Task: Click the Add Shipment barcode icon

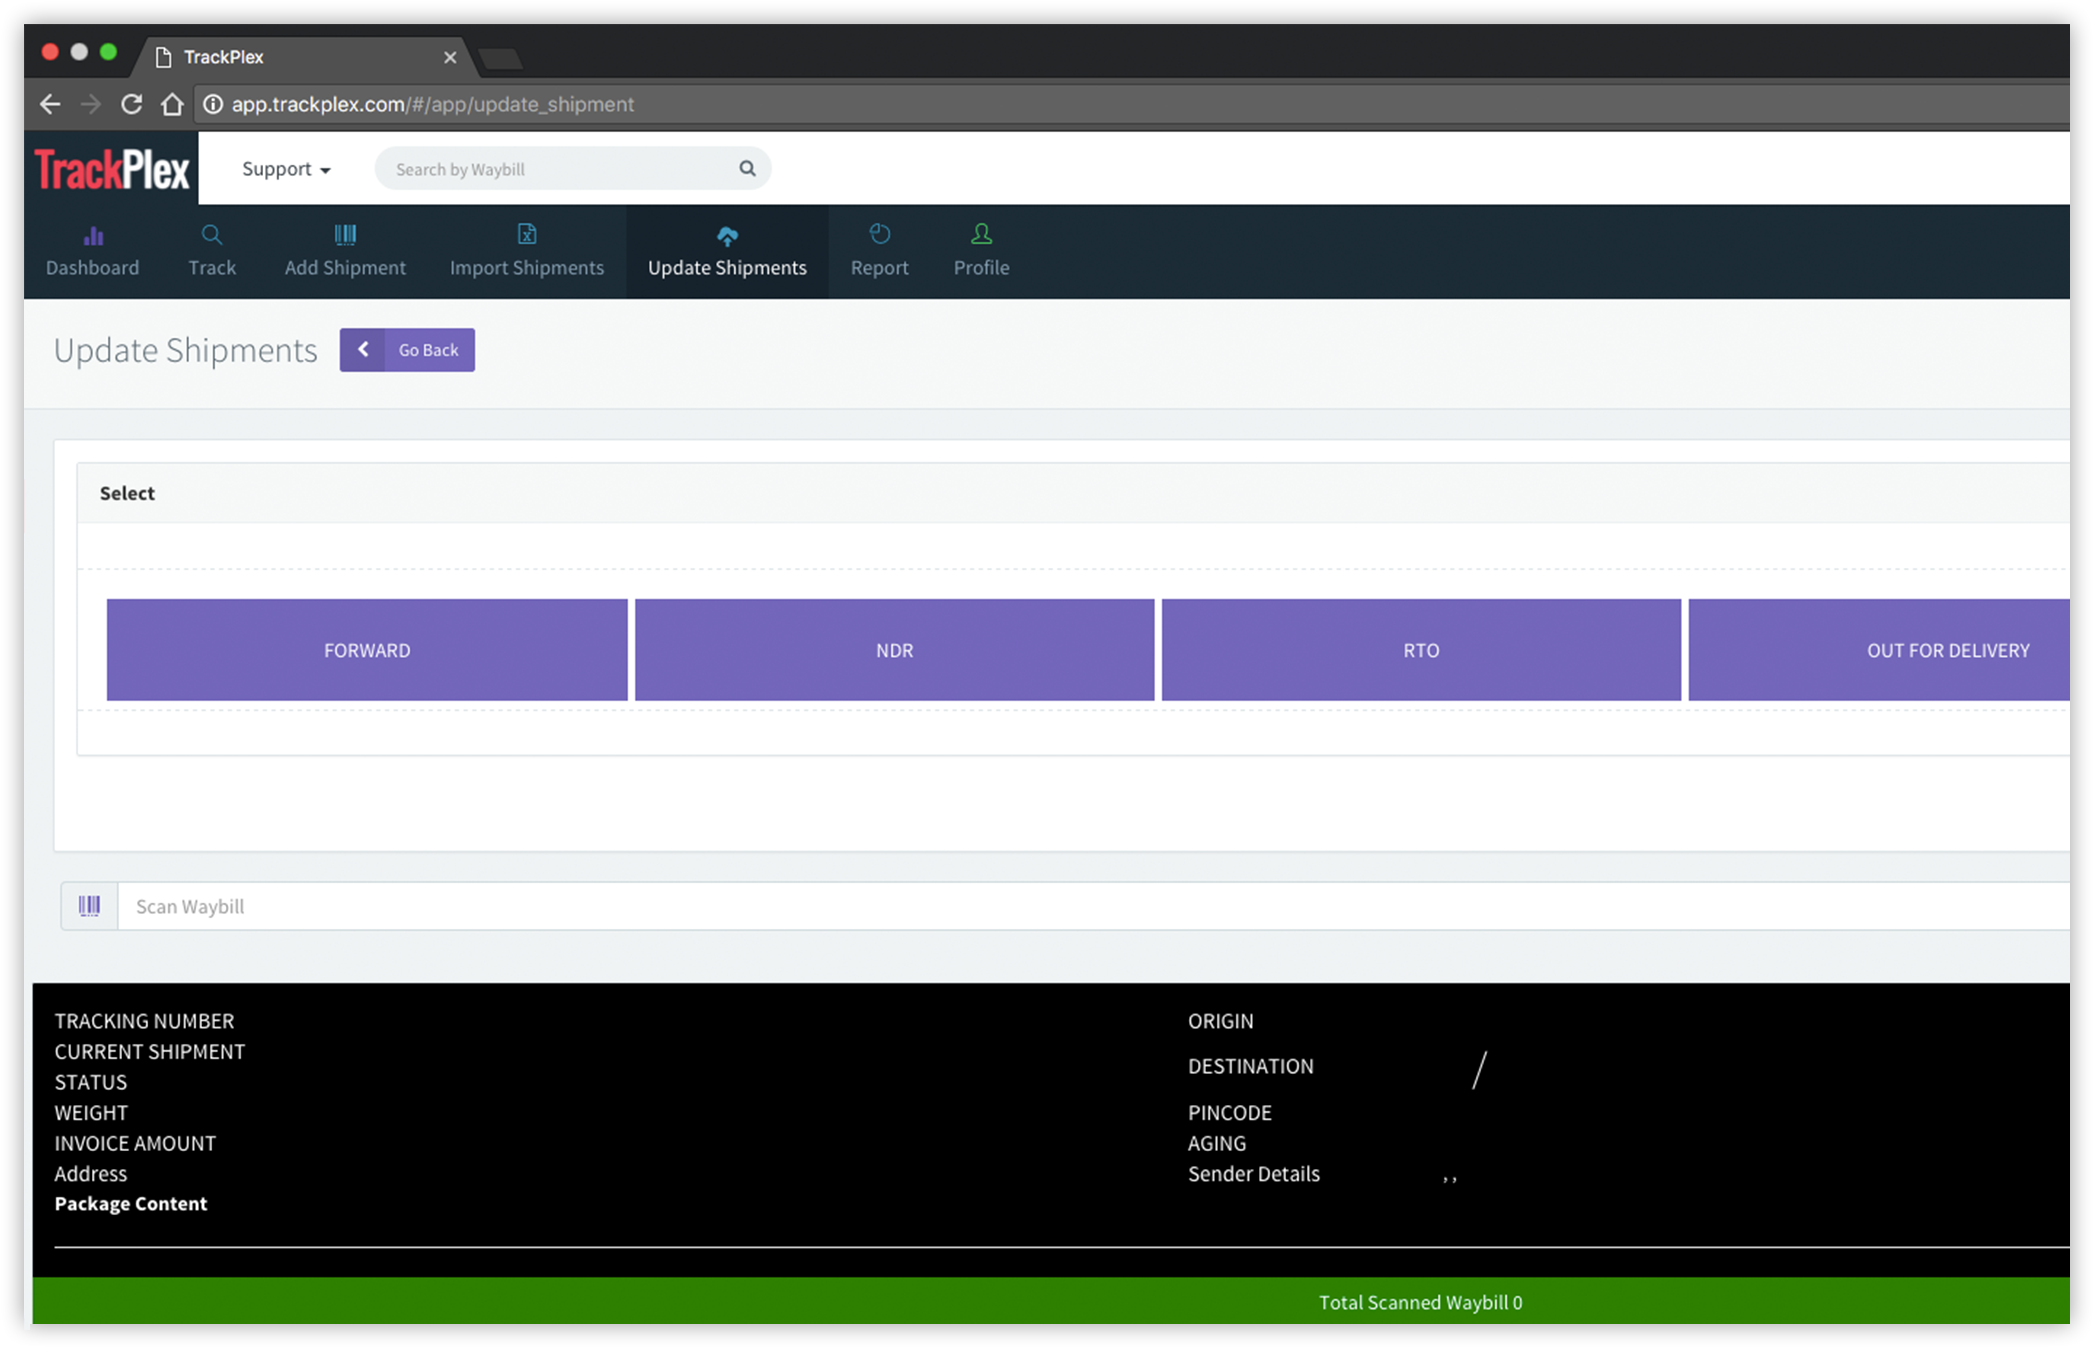Action: tap(345, 235)
